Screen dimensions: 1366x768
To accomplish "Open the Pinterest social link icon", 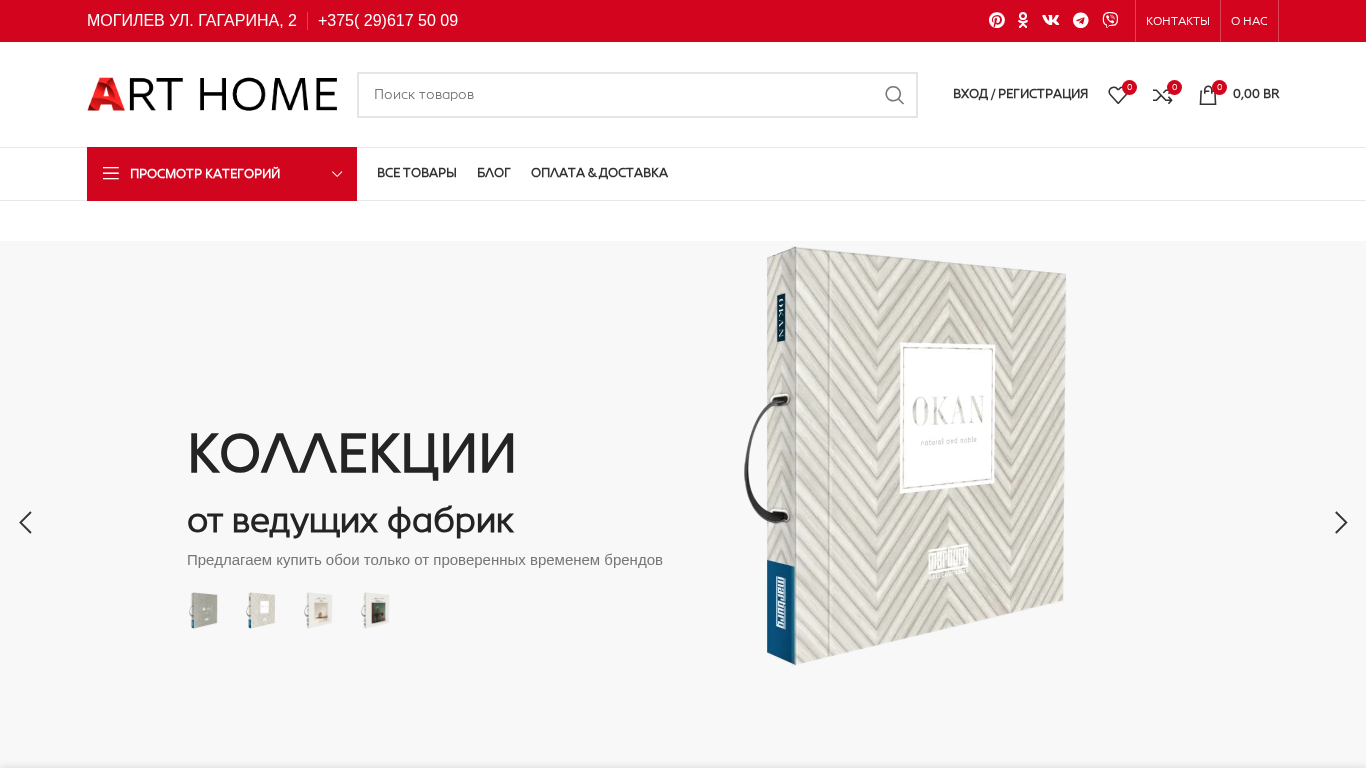I will tap(997, 20).
